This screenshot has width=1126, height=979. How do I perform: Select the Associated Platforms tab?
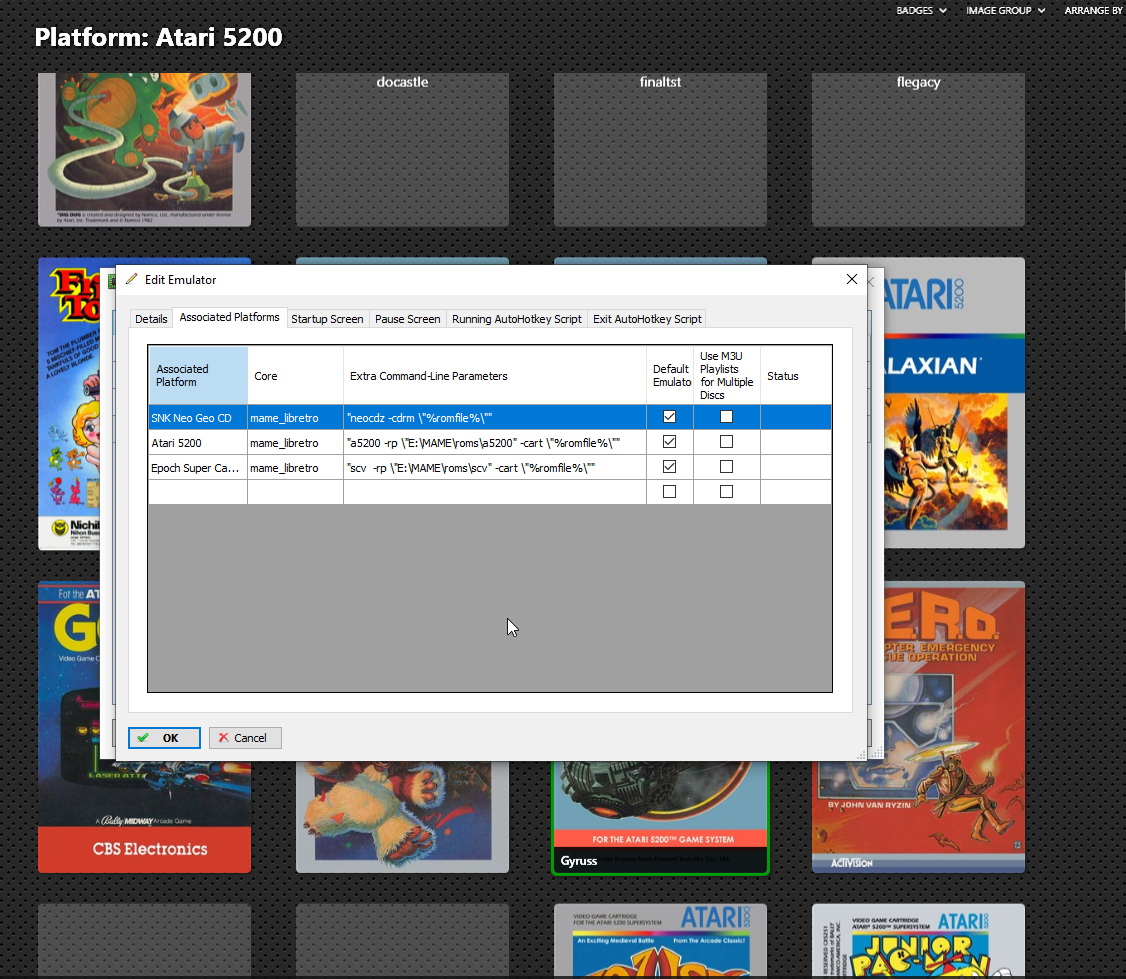[x=229, y=317]
